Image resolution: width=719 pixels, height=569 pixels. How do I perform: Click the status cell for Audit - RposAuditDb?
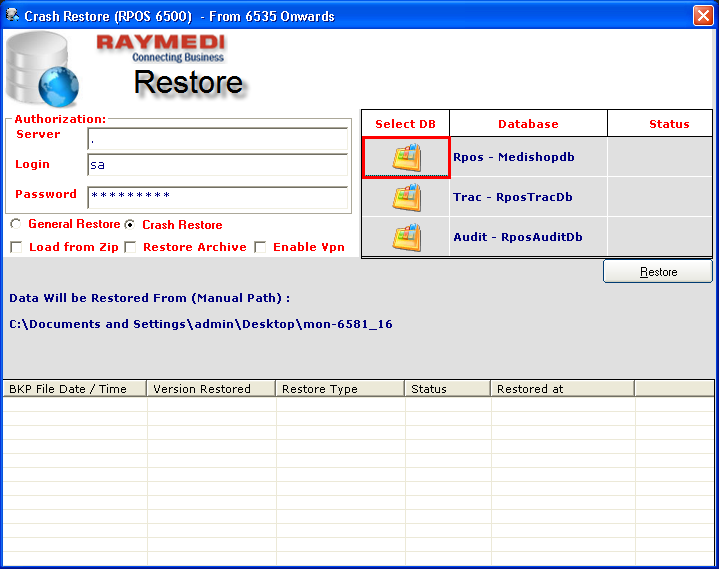coord(660,237)
